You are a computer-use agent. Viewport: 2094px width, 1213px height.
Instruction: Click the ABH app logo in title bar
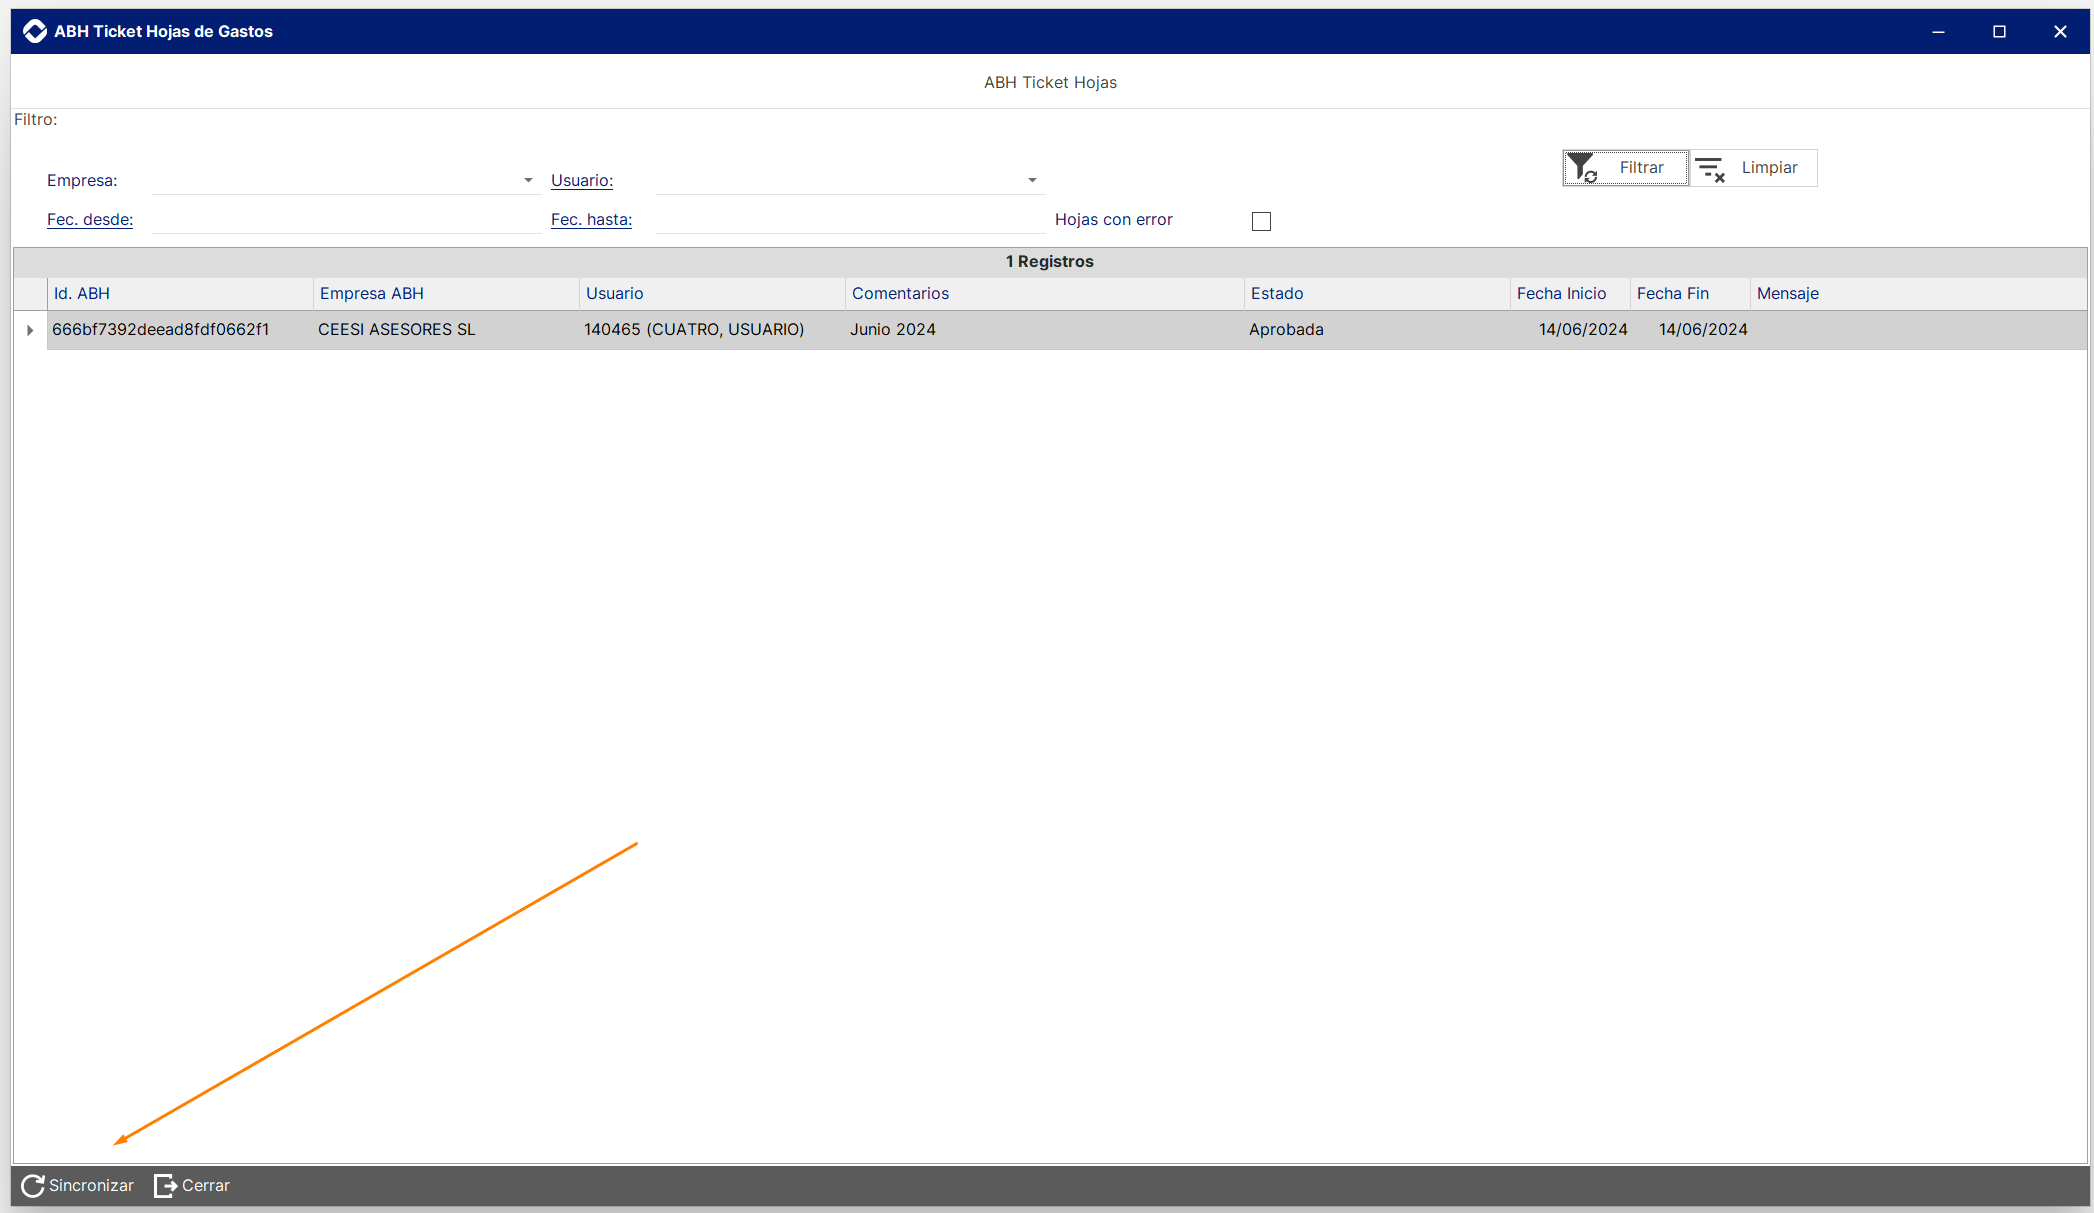[35, 31]
